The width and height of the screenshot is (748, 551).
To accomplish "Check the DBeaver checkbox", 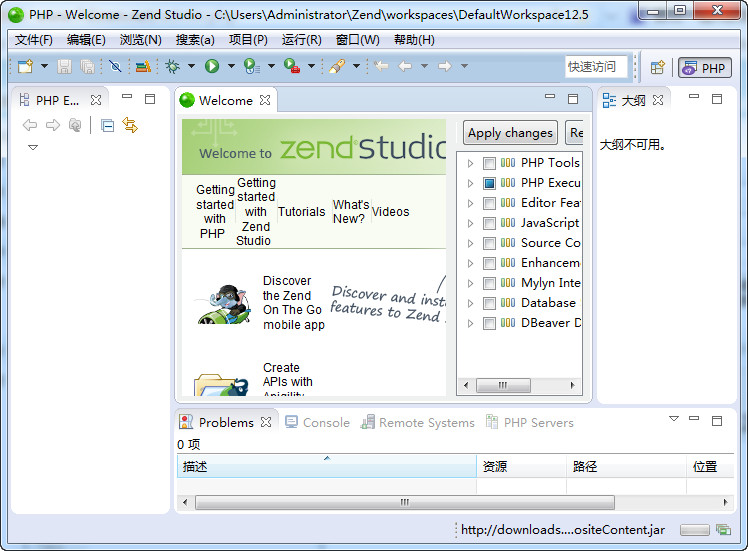I will (x=489, y=324).
